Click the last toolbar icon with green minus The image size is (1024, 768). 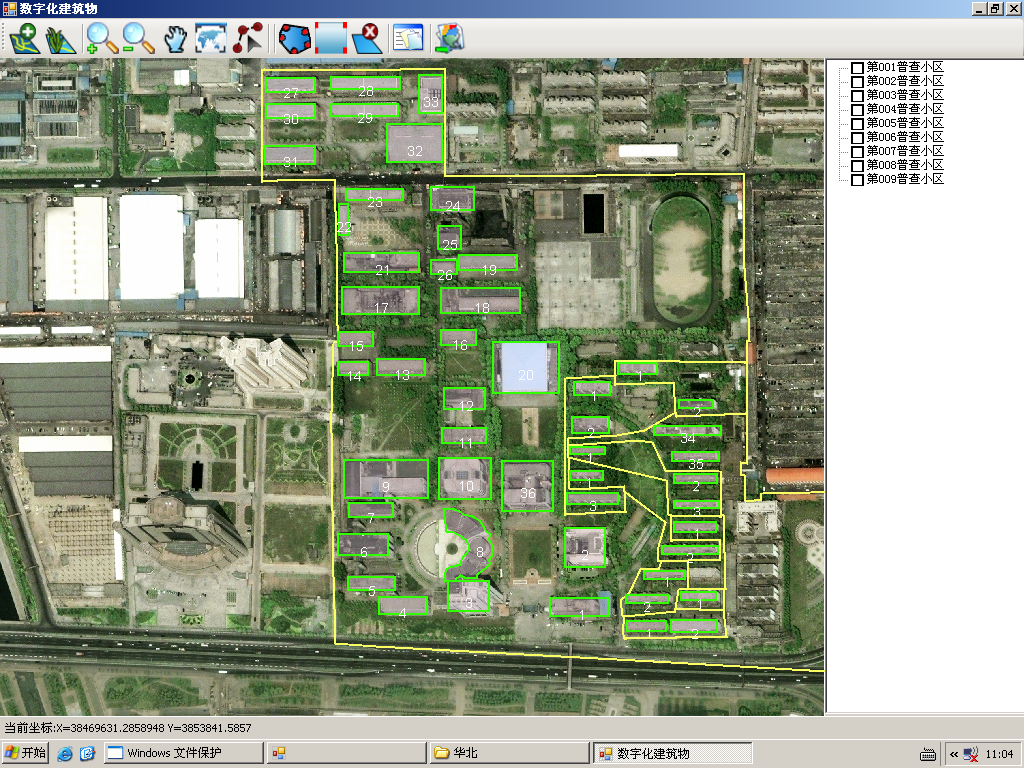[449, 39]
